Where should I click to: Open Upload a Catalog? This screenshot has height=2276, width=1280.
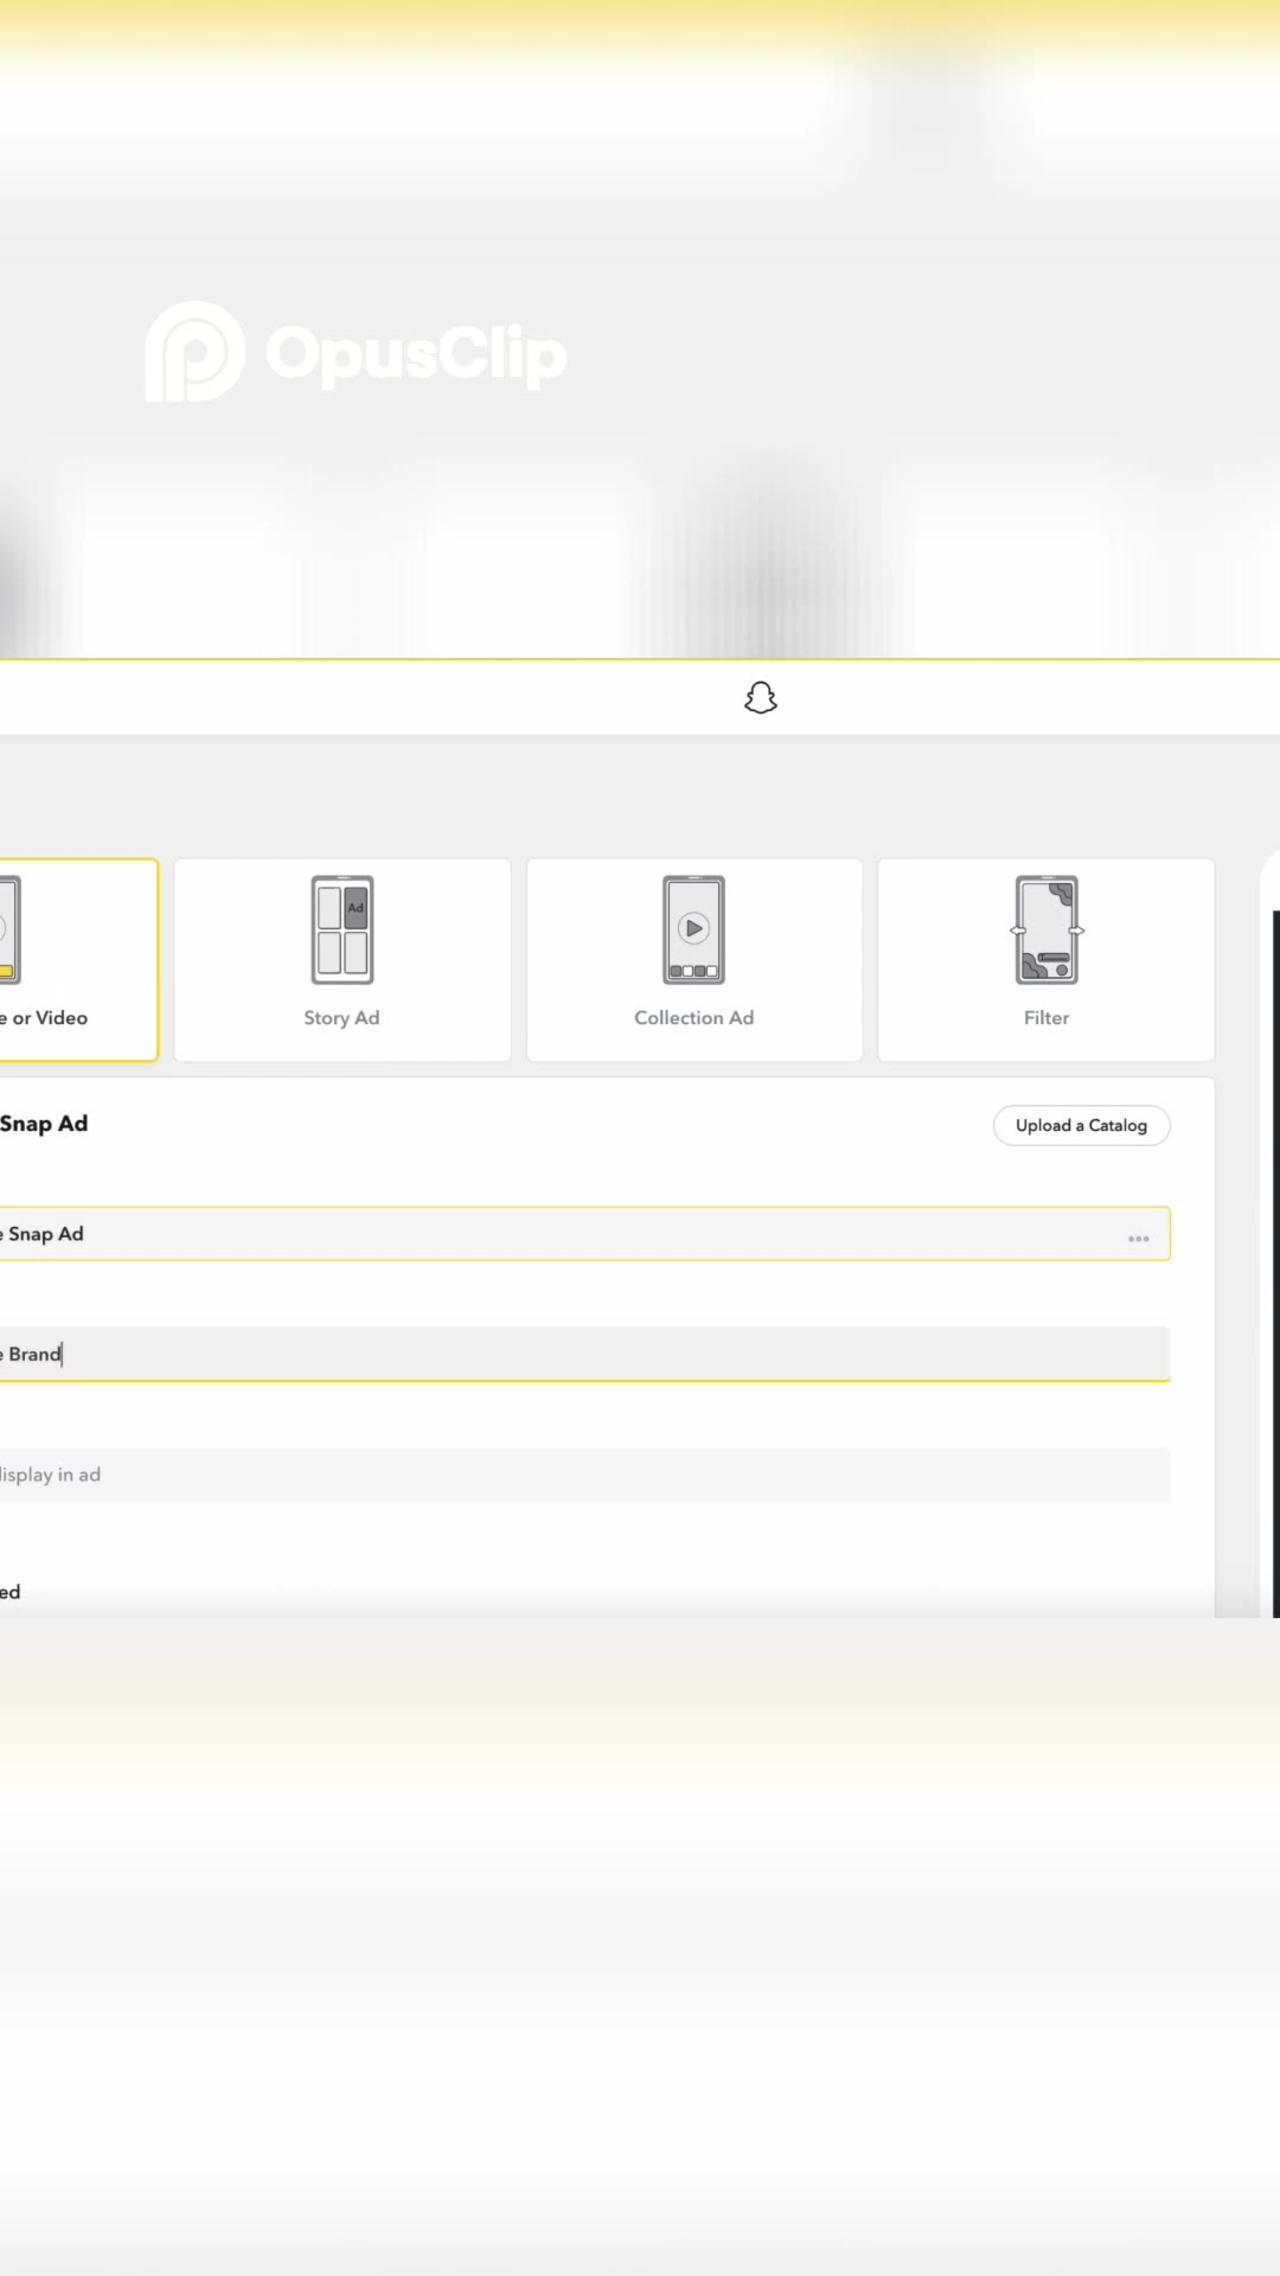(1081, 1125)
